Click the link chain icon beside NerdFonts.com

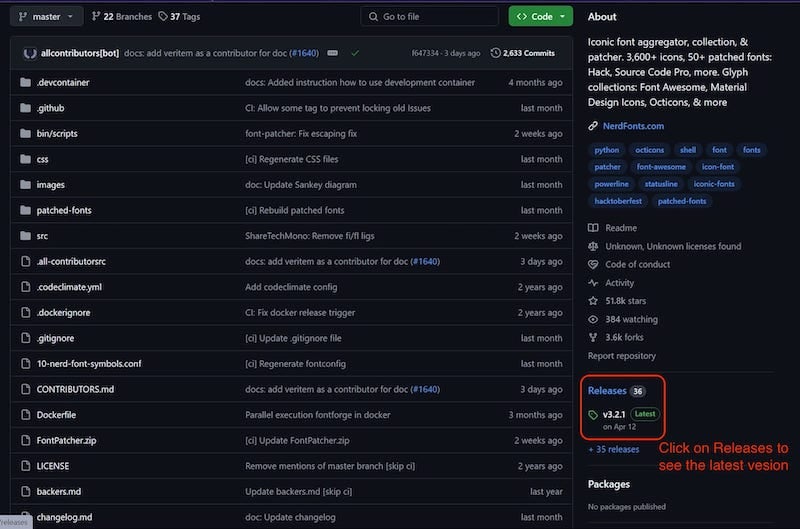click(593, 126)
